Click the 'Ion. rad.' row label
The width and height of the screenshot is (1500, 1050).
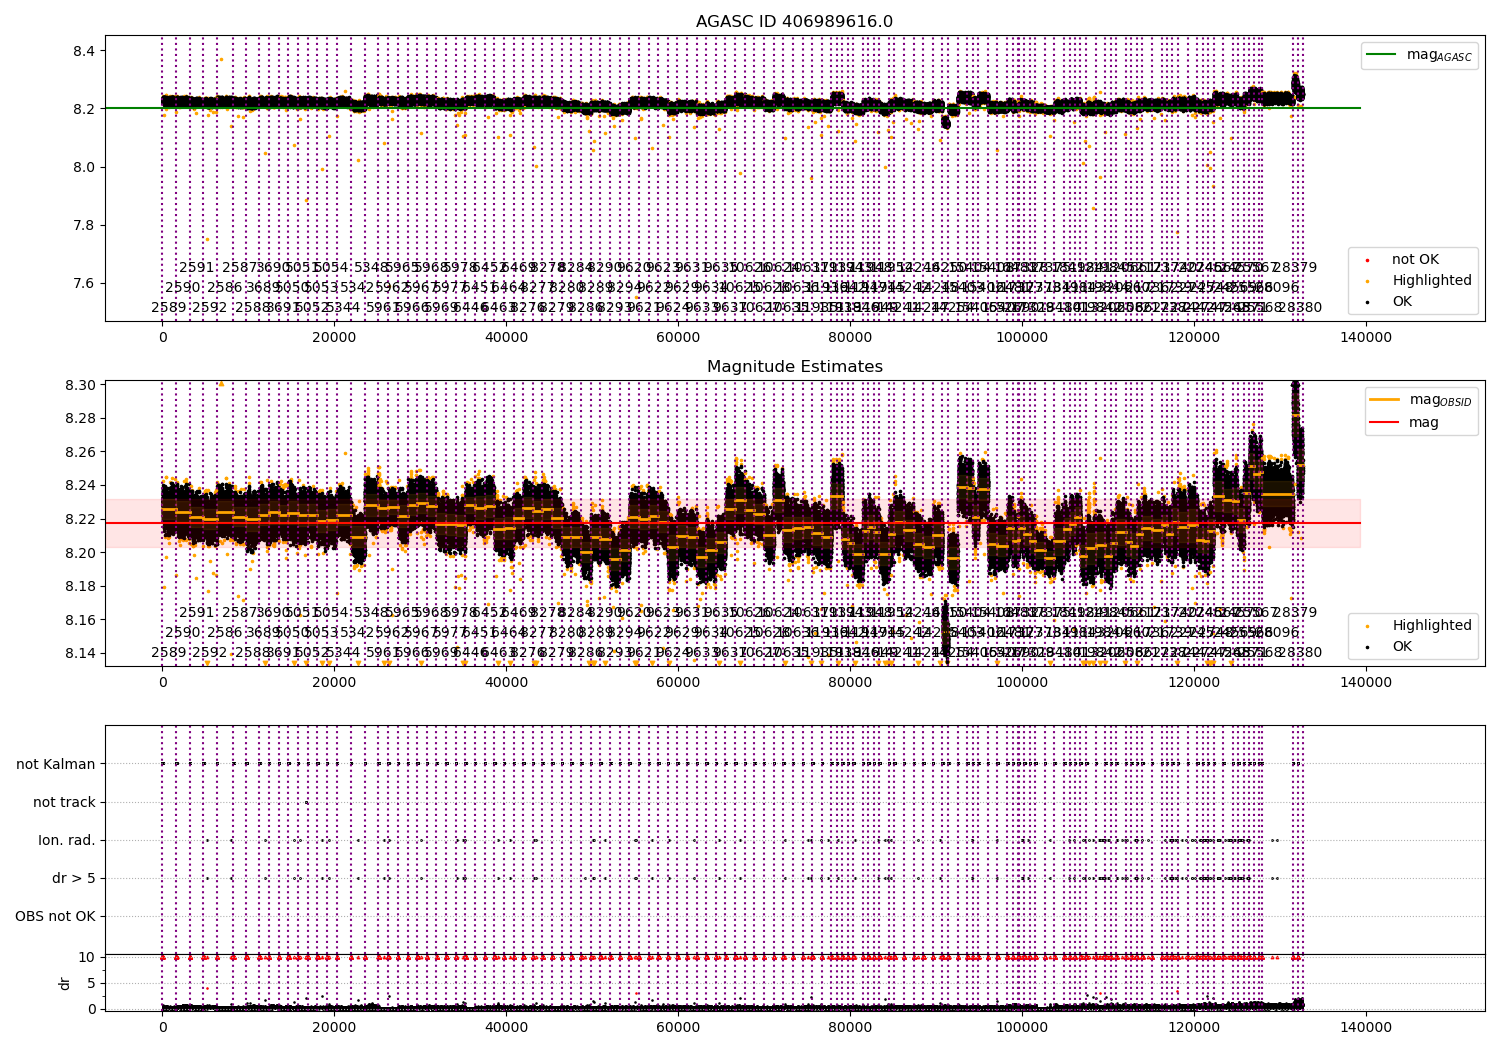tap(67, 840)
